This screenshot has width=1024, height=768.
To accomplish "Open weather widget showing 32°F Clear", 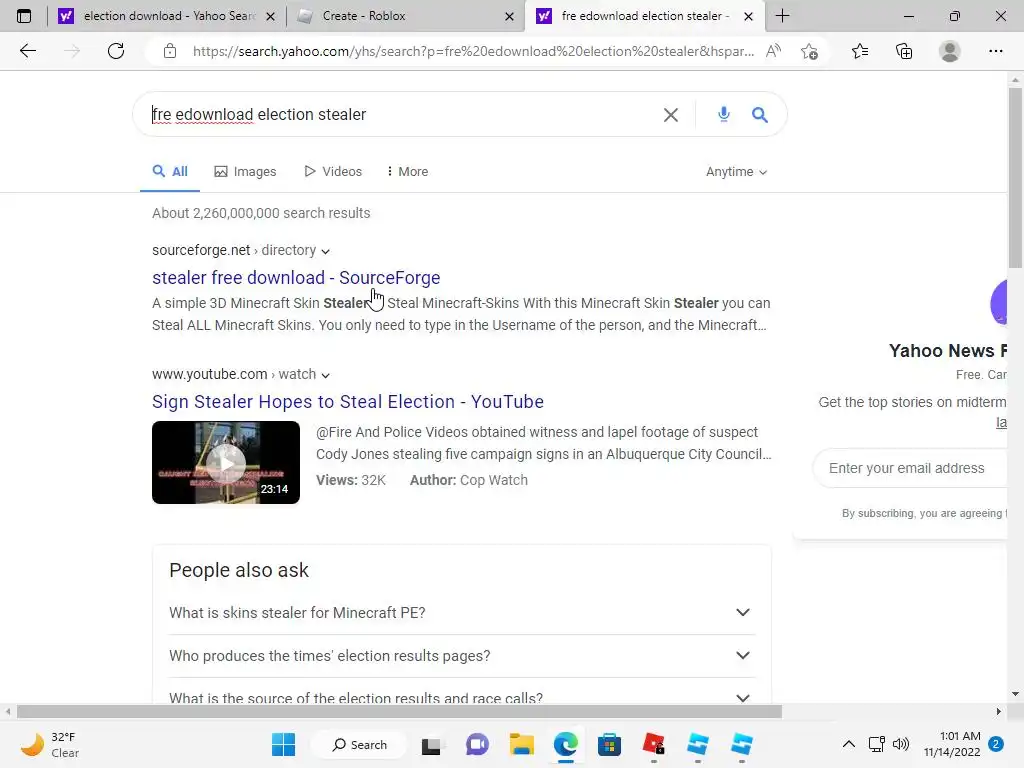I will 50,744.
